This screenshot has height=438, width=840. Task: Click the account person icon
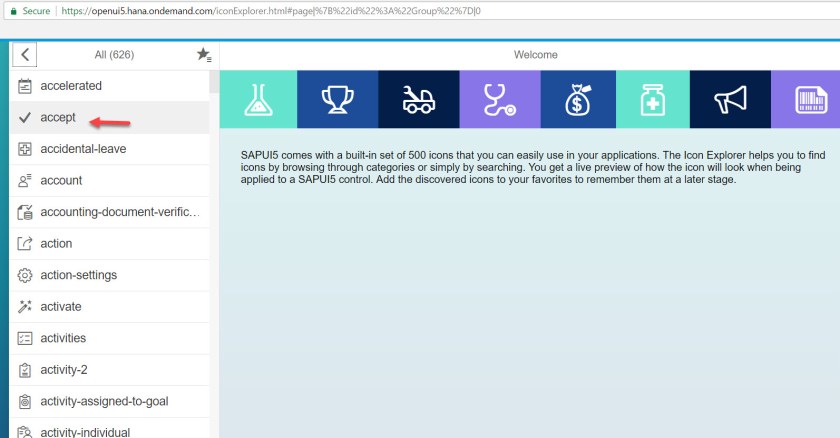[25, 181]
